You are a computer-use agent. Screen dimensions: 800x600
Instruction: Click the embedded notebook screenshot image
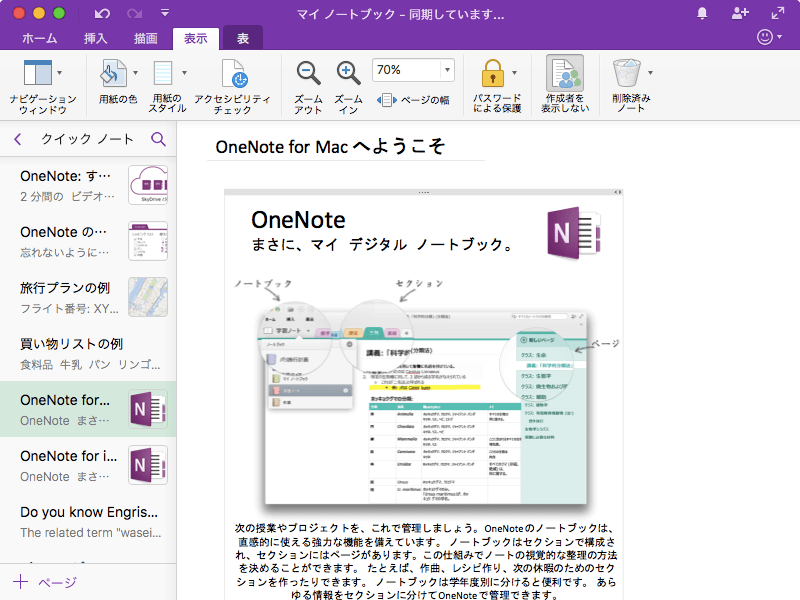click(x=426, y=403)
